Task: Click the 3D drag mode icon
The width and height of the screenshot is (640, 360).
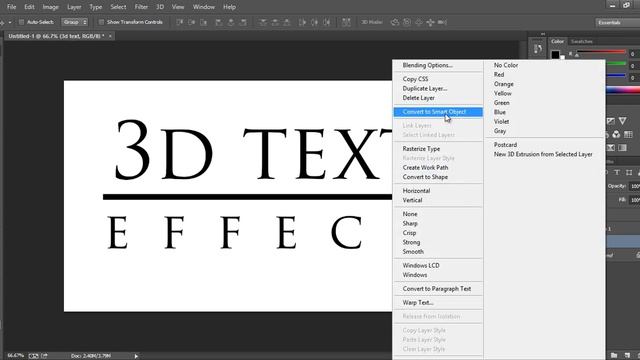Action: pyautogui.click(x=418, y=22)
